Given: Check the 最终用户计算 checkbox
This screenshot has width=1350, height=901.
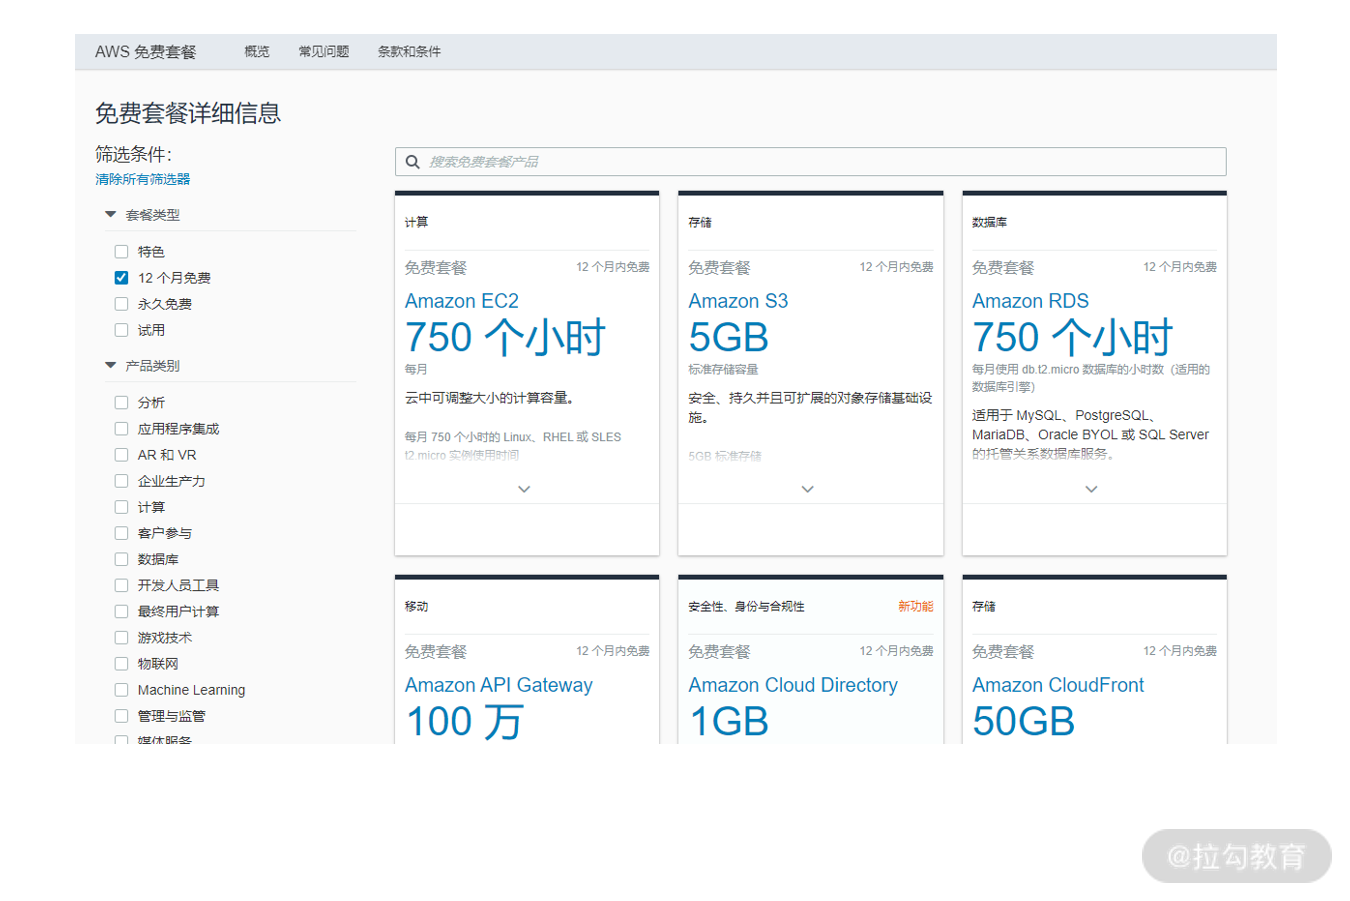Looking at the screenshot, I should pos(121,611).
